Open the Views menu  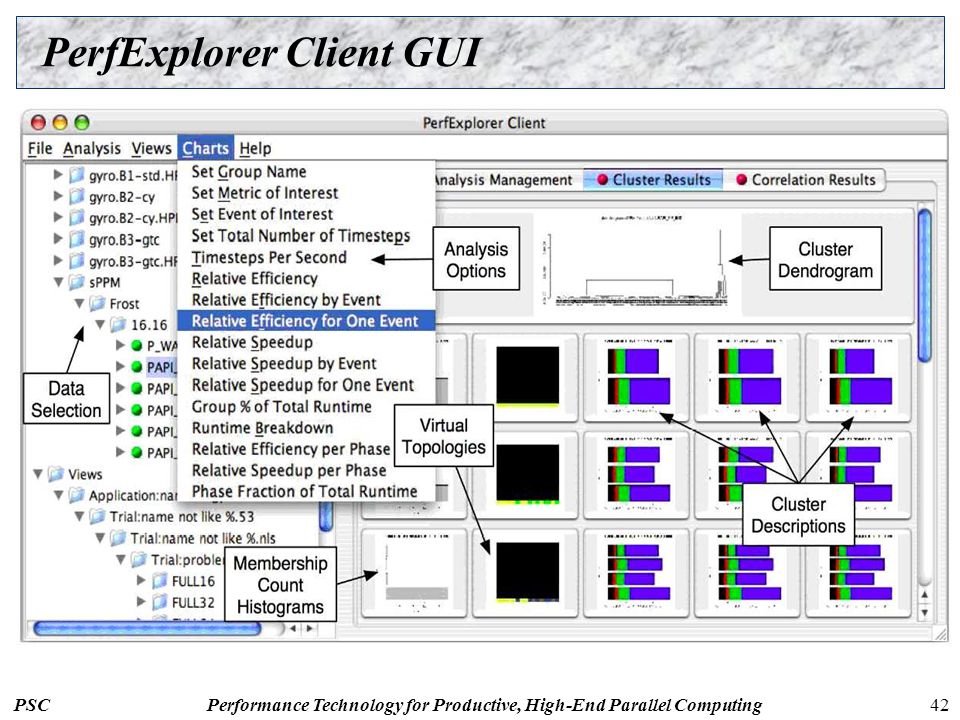151,149
